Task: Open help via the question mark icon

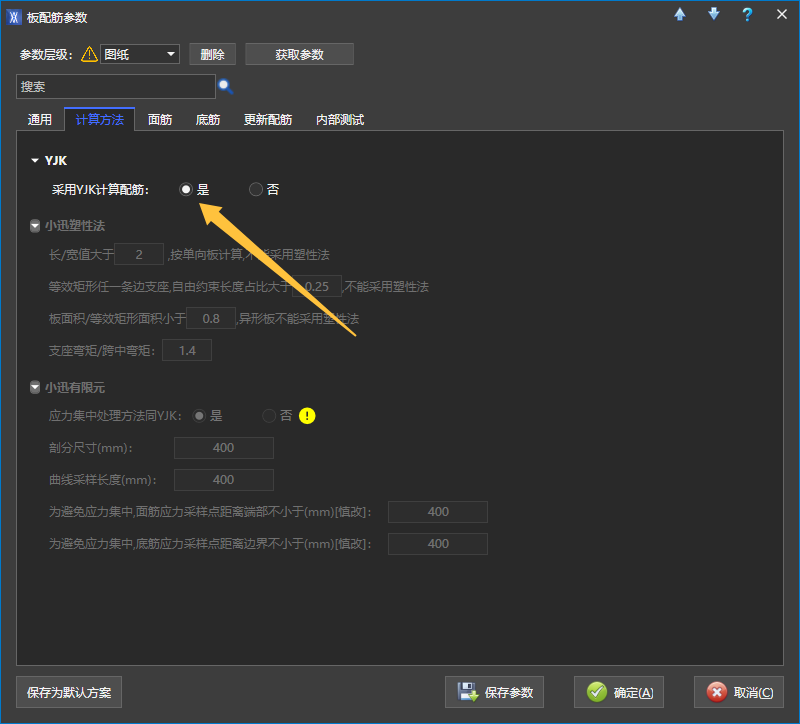Action: tap(747, 14)
